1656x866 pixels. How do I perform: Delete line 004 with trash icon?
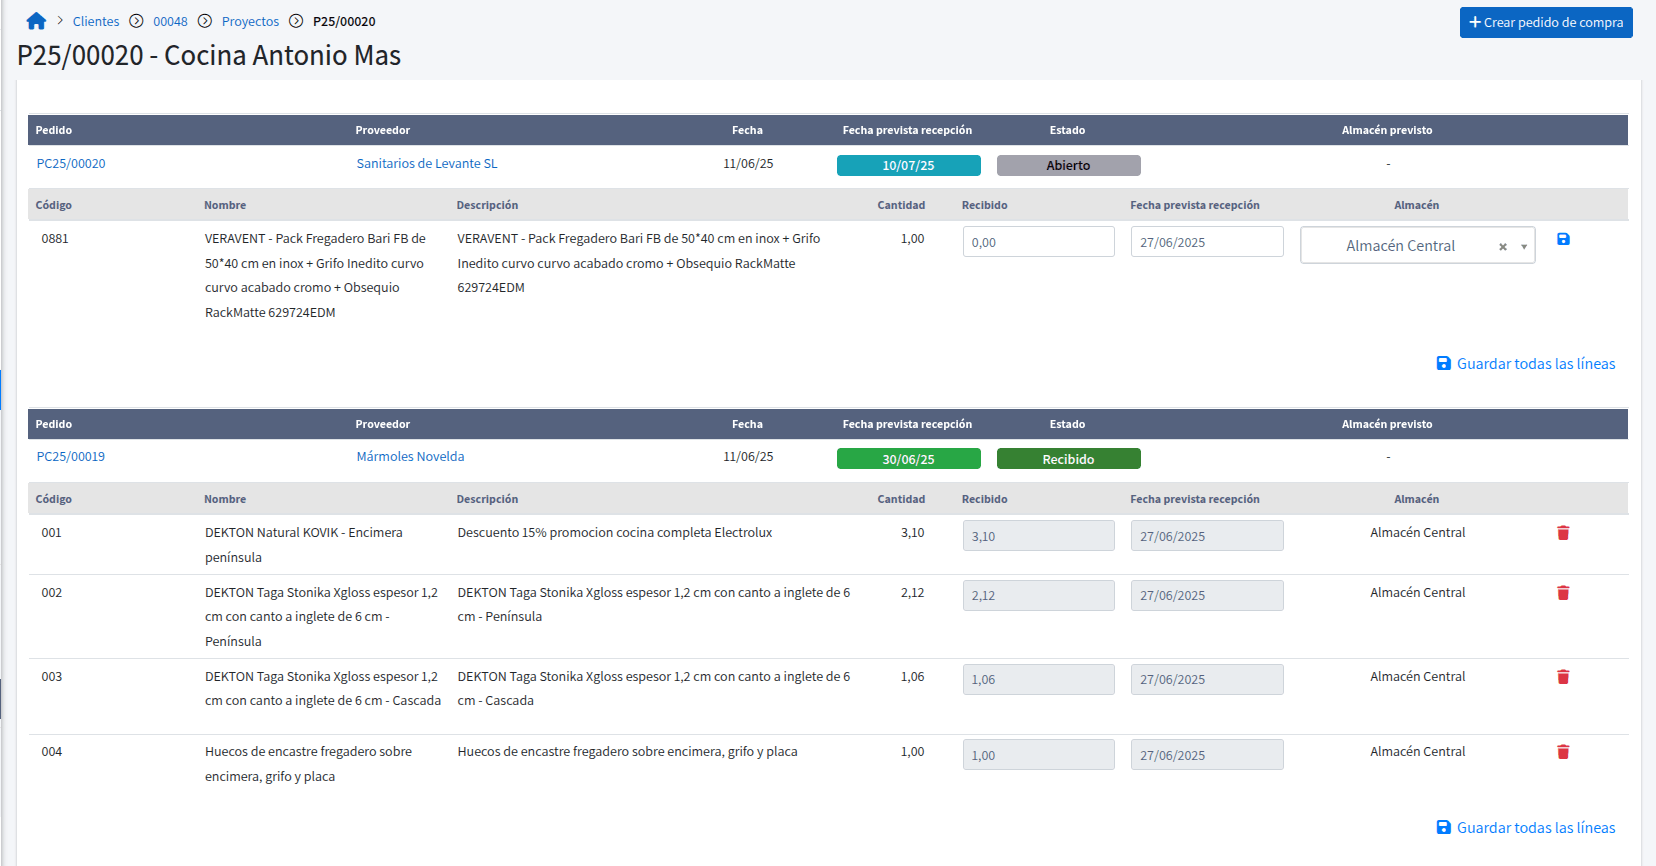[1563, 752]
